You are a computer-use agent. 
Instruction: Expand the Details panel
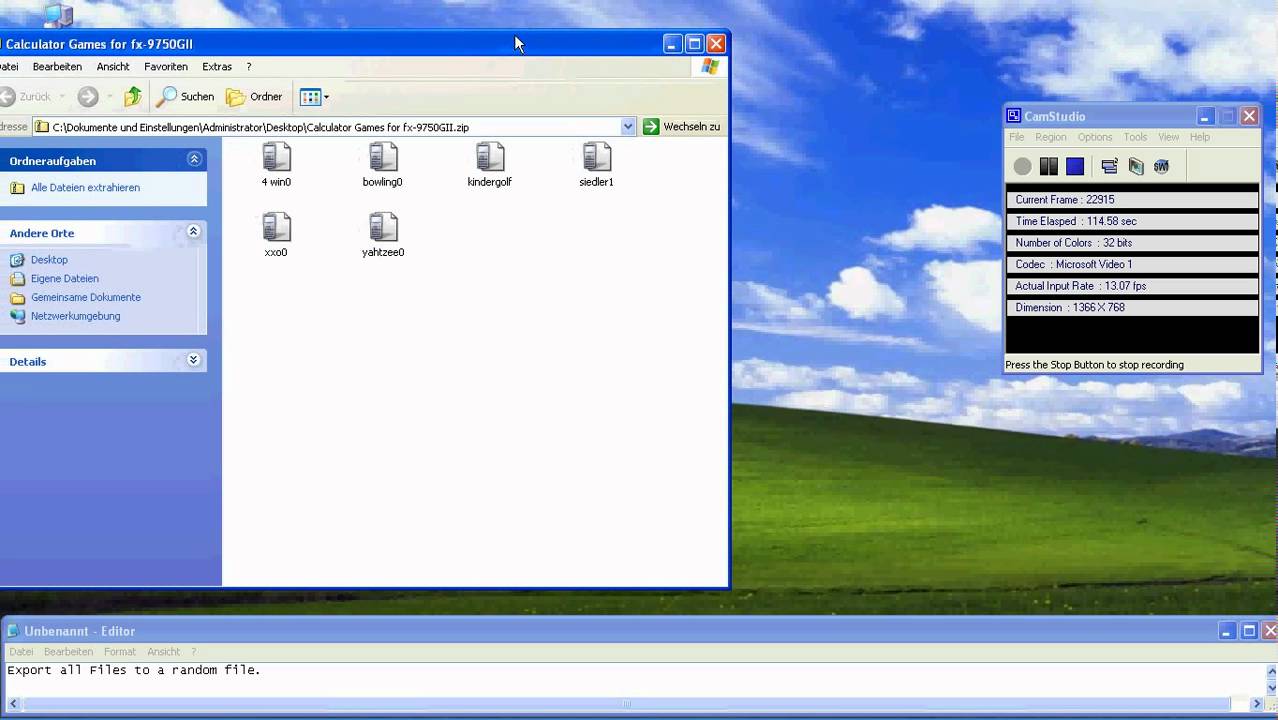pos(194,361)
